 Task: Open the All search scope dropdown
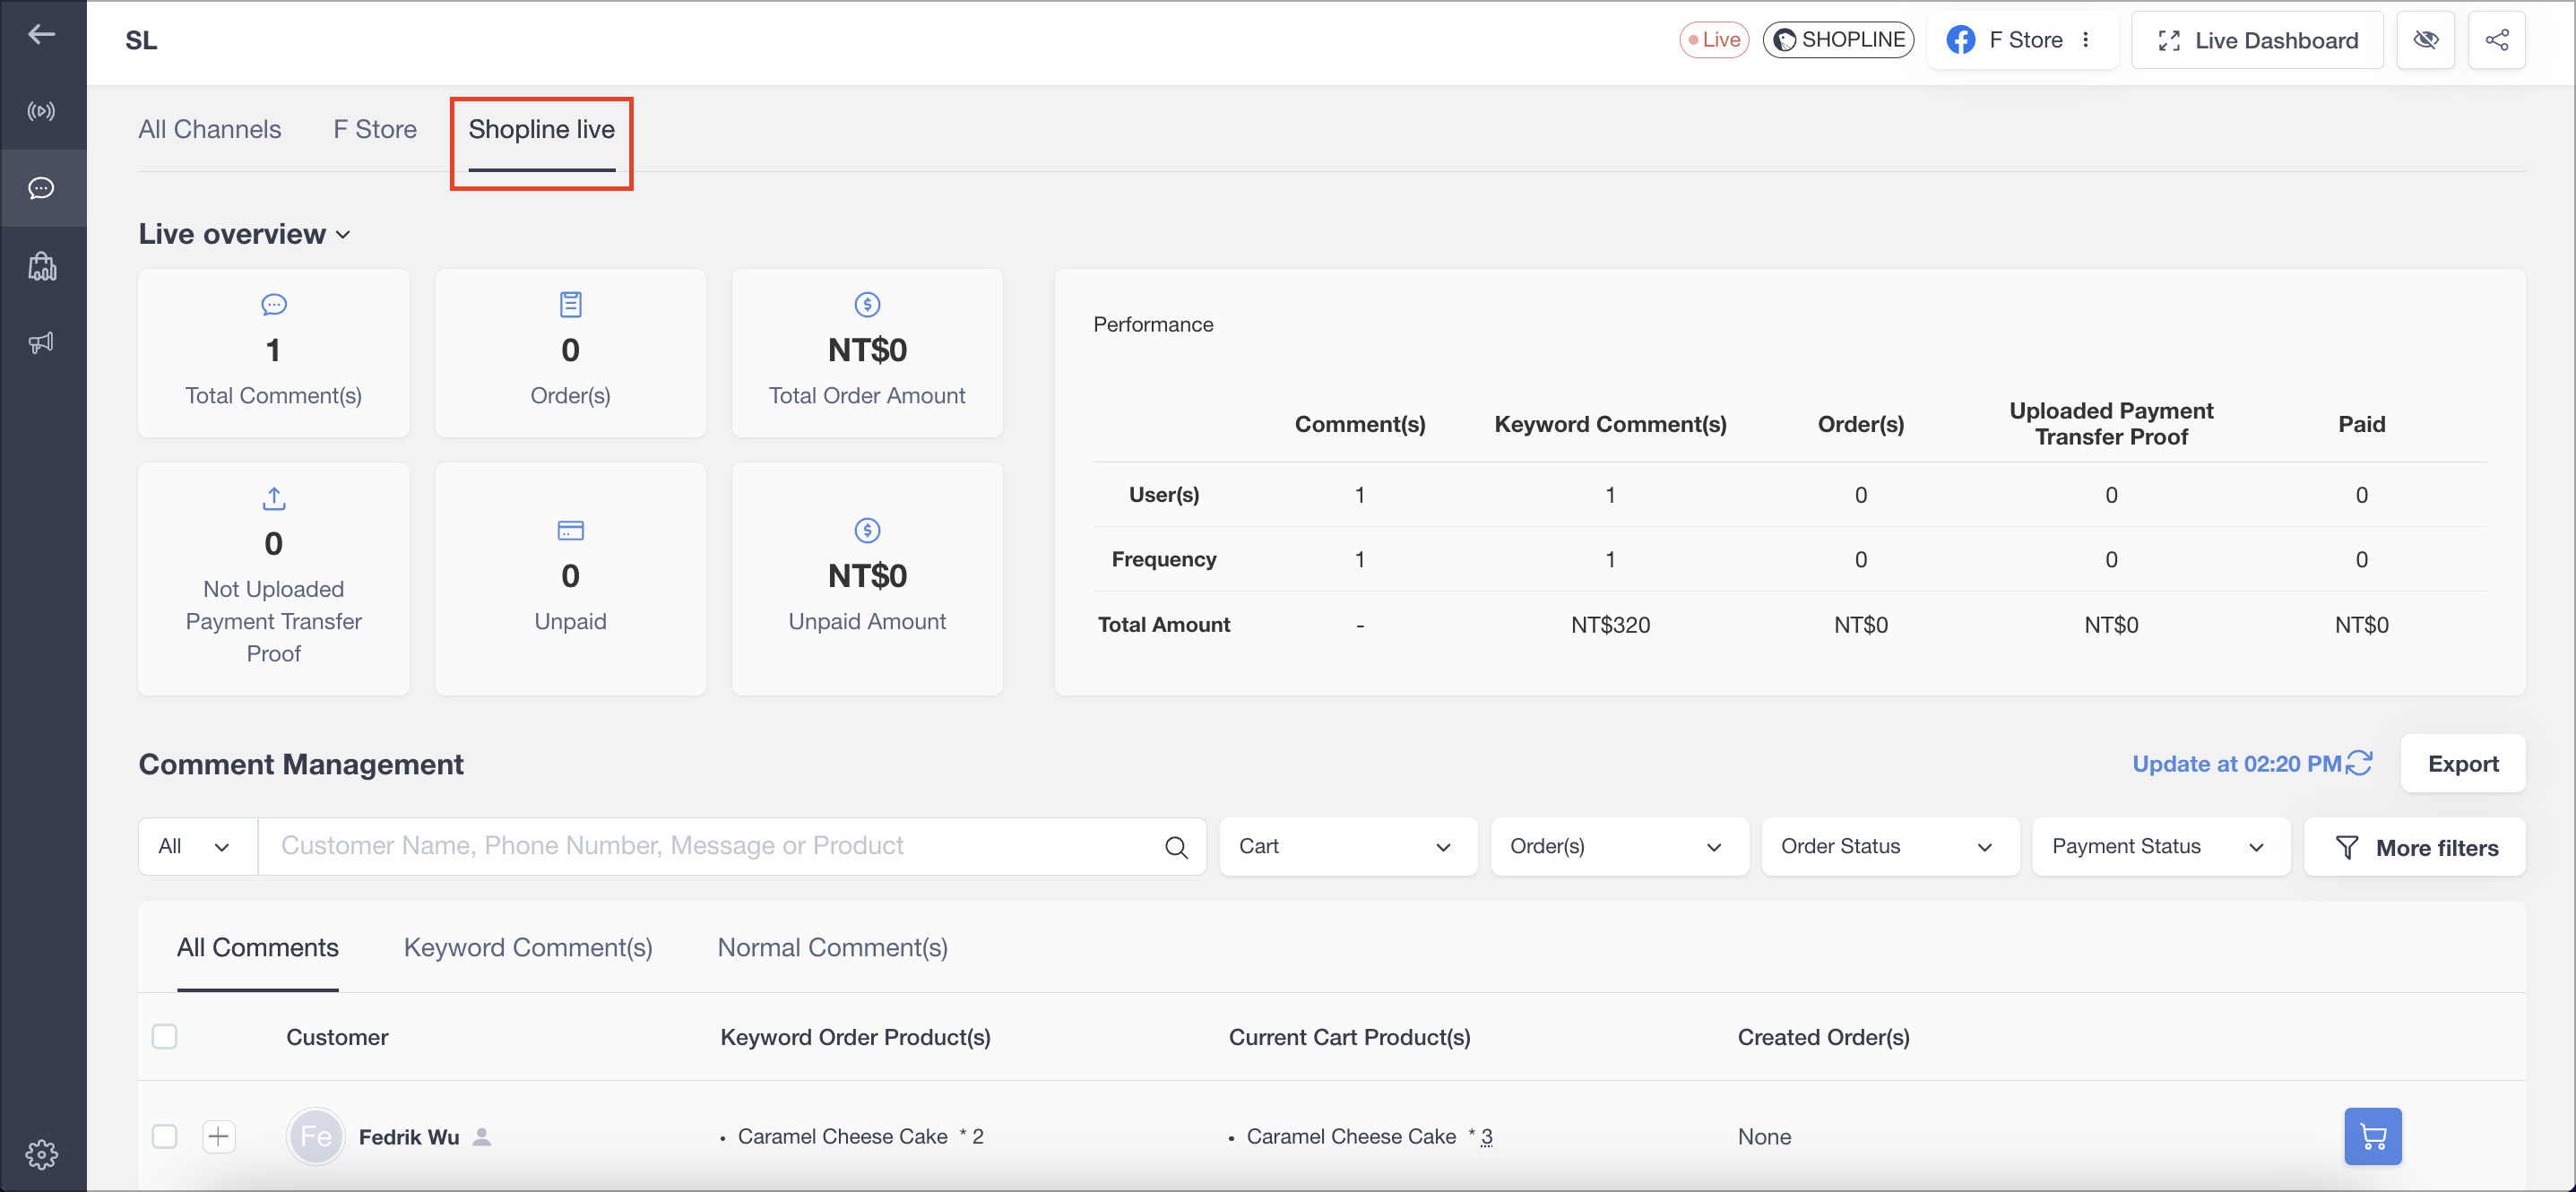(x=197, y=846)
